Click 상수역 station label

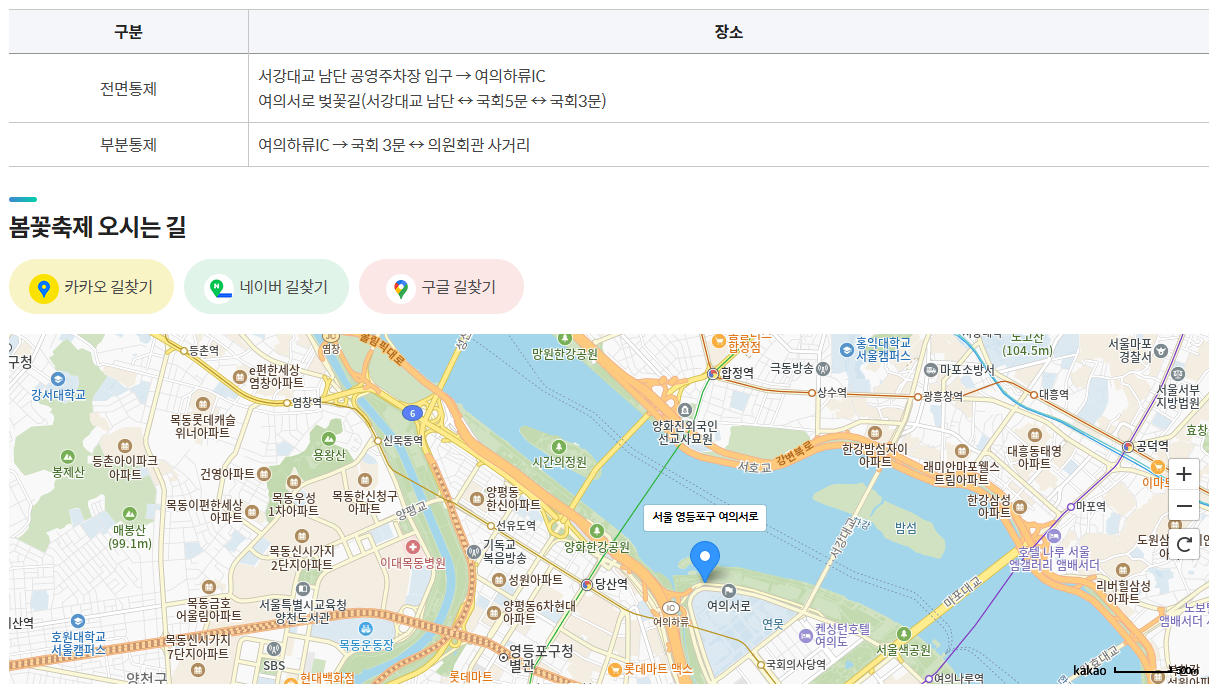click(x=831, y=393)
